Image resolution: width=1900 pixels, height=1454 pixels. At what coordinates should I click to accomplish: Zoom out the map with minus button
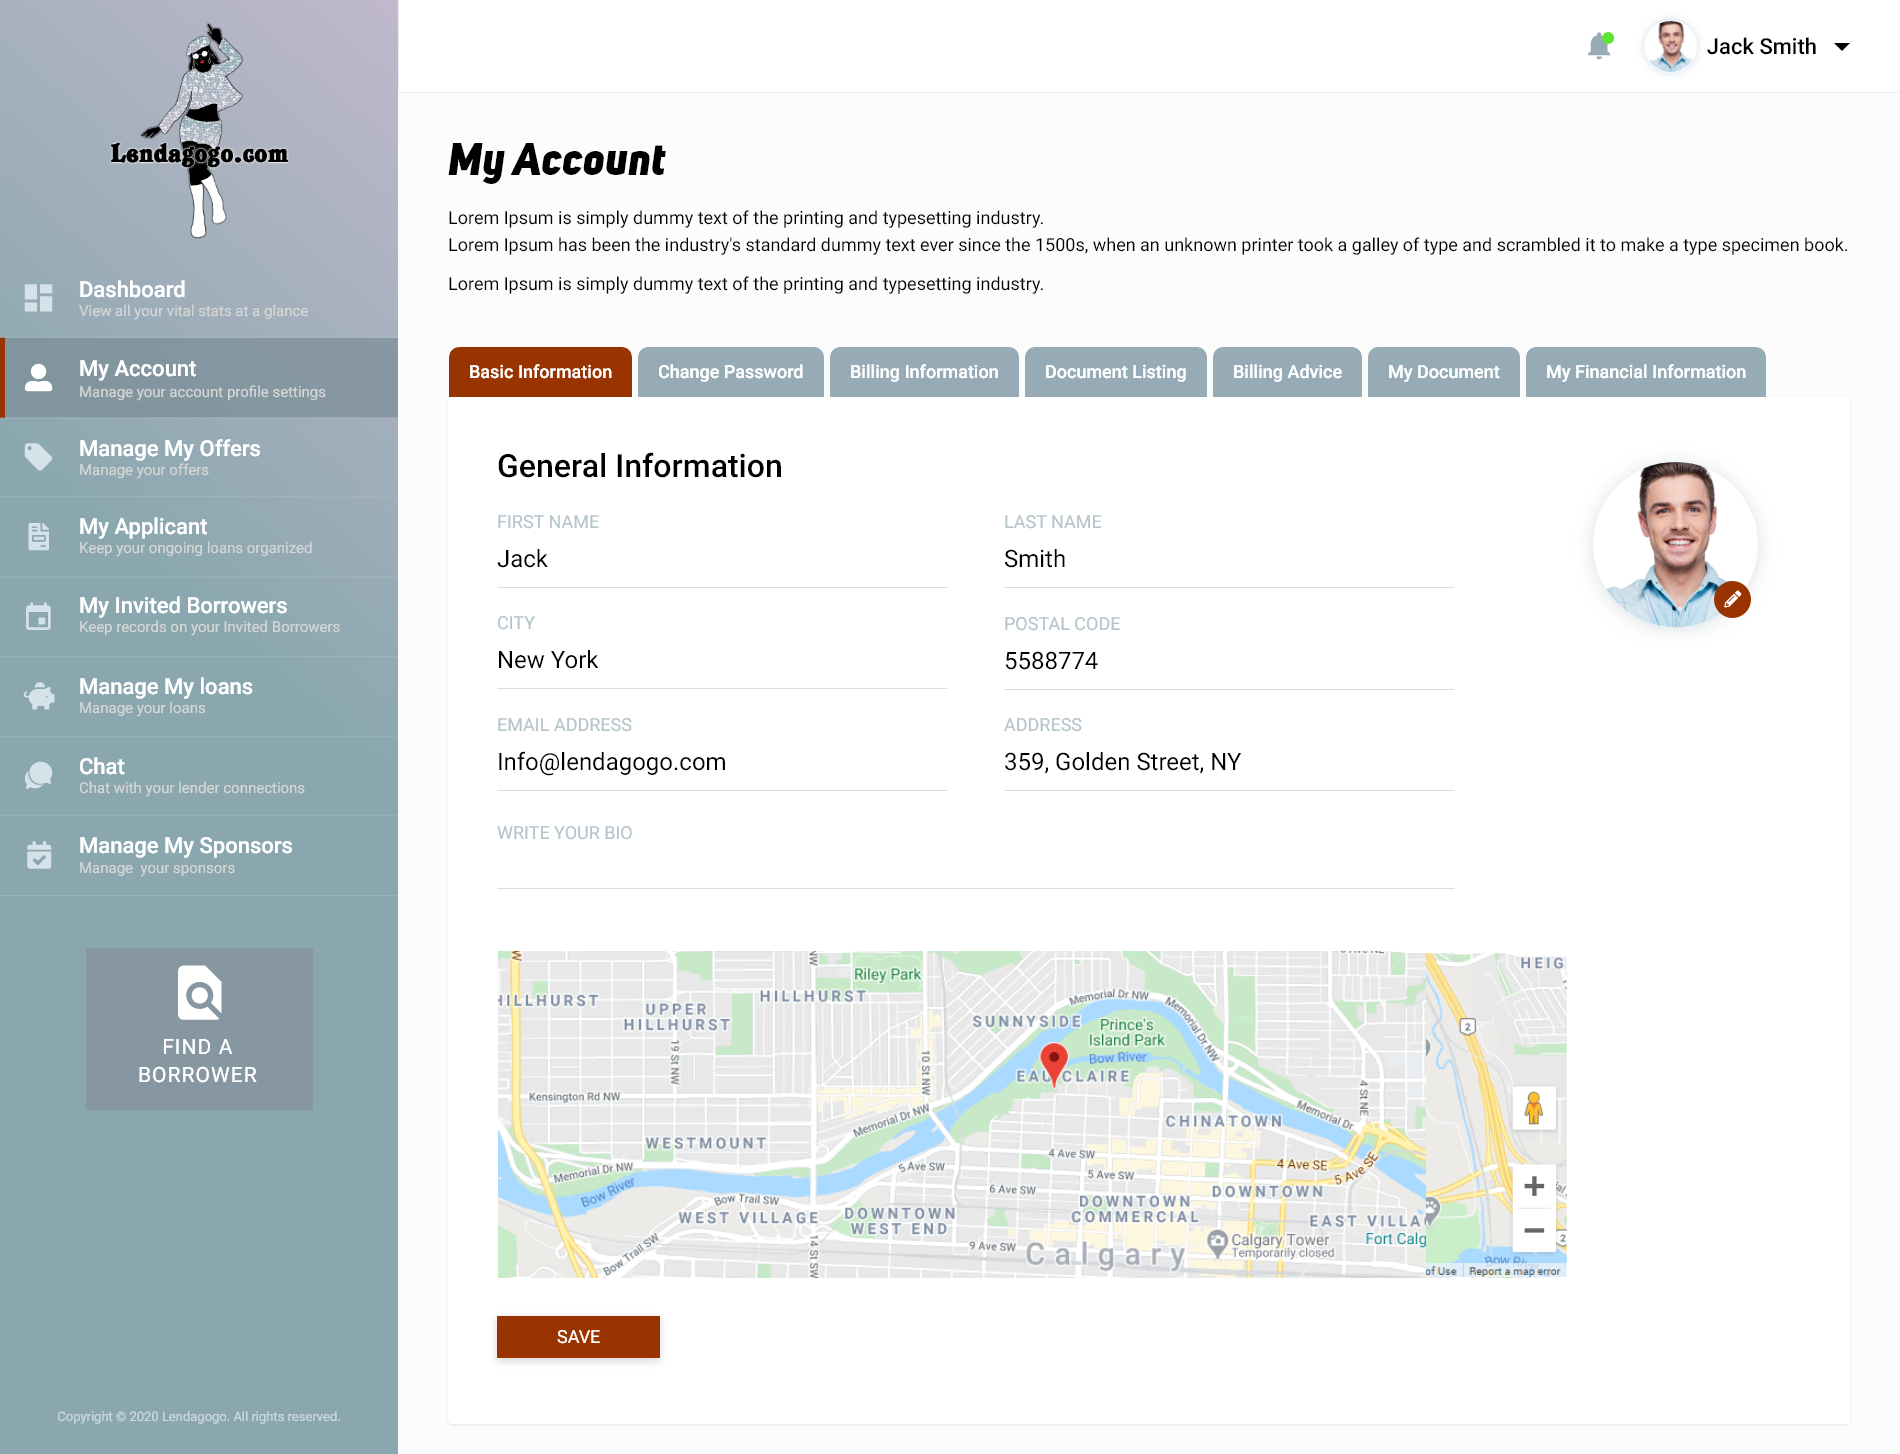[1533, 1230]
